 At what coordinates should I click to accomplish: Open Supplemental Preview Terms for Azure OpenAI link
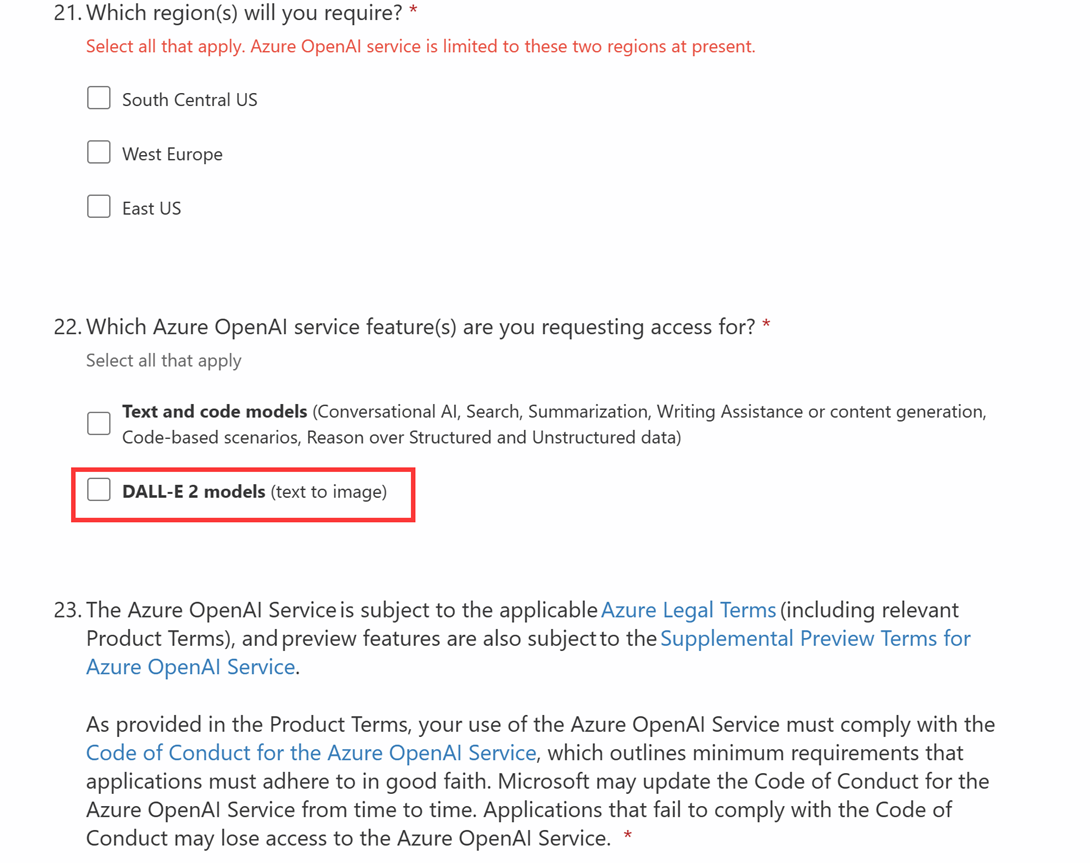(528, 652)
